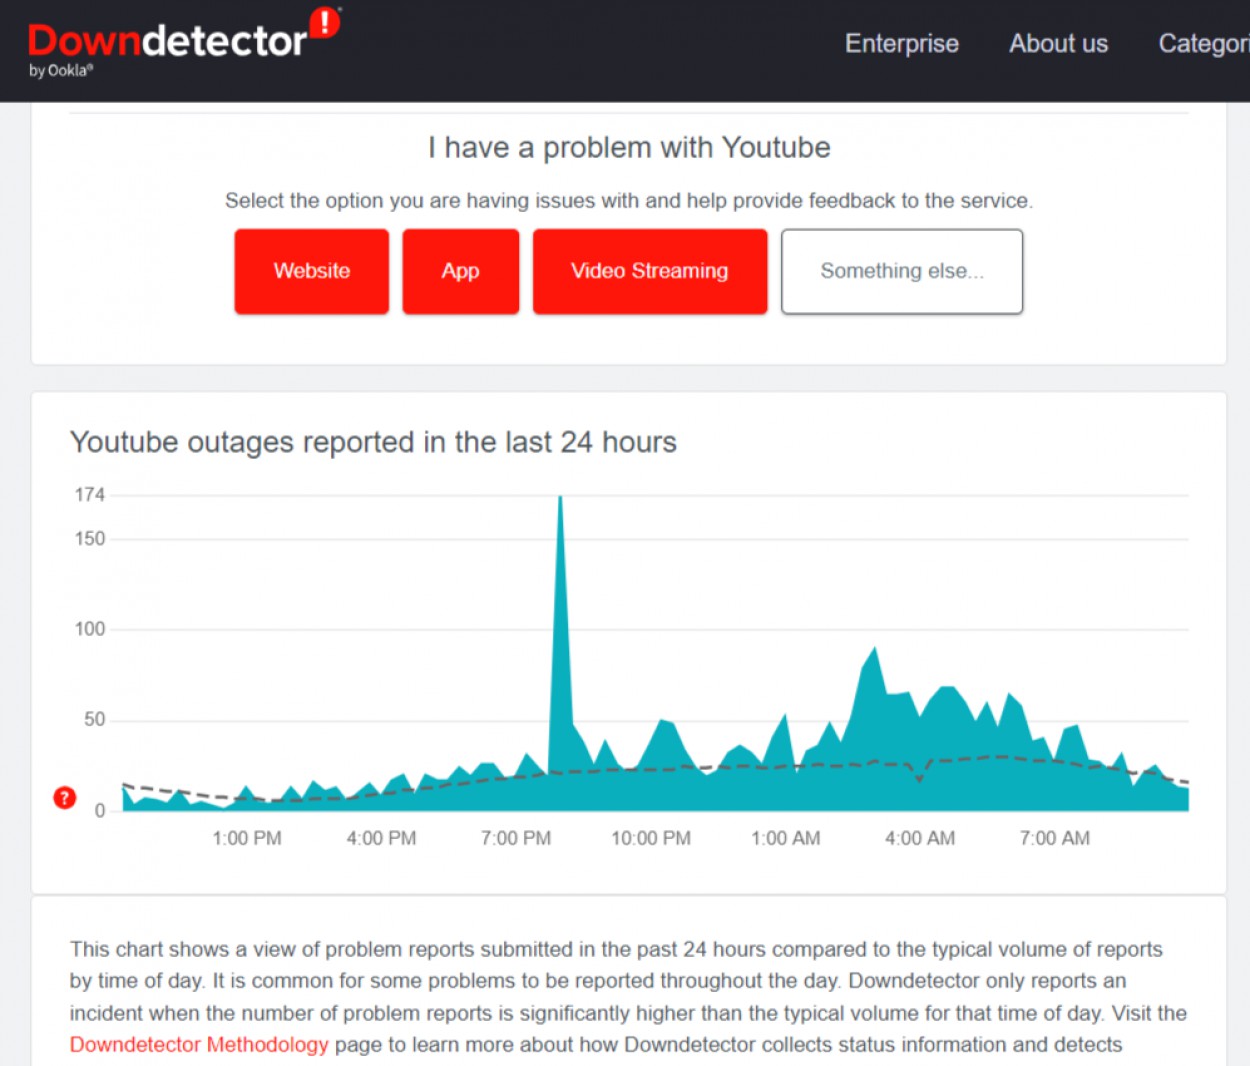
Task: Click the Downdetector logo
Action: click(x=167, y=41)
